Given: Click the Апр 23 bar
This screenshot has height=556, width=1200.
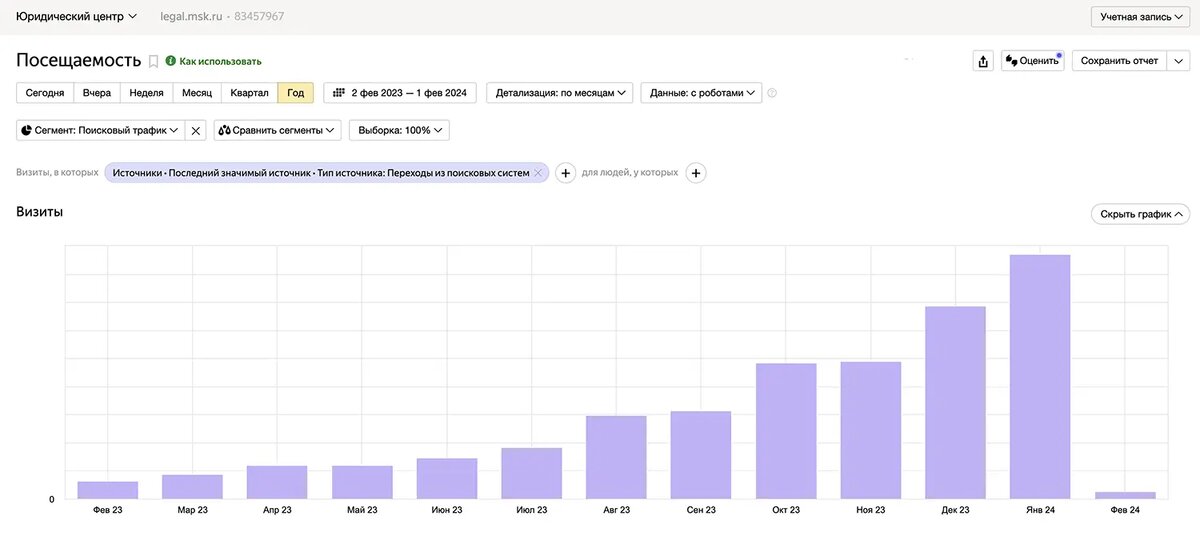Looking at the screenshot, I should pyautogui.click(x=277, y=482).
